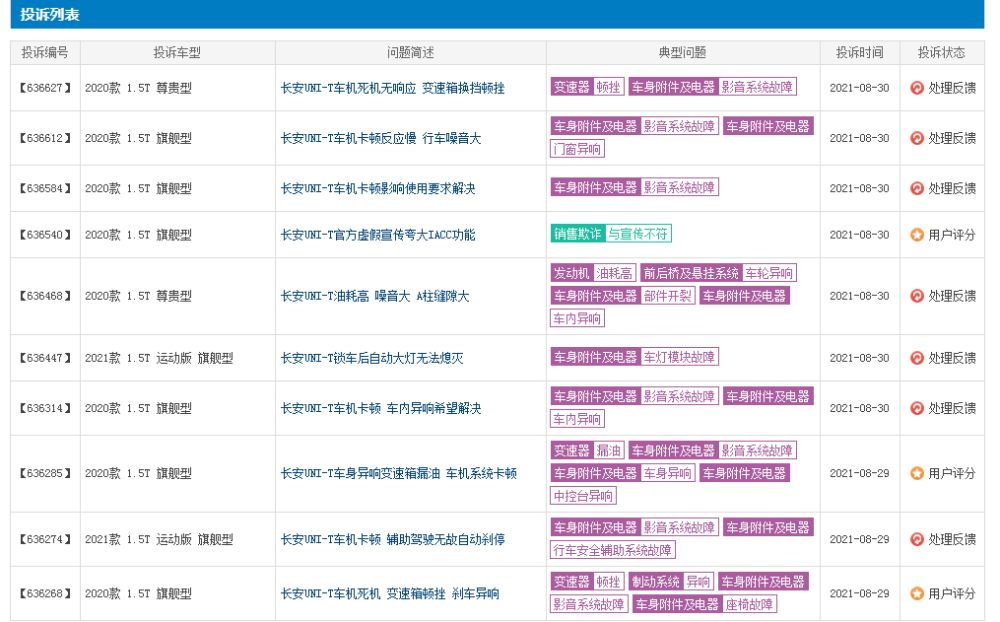Image resolution: width=1000 pixels, height=622 pixels.
Task: Open complaint 长安UNI-T车机死机无响应 变速箱换挡顿挫
Action: pyautogui.click(x=392, y=88)
